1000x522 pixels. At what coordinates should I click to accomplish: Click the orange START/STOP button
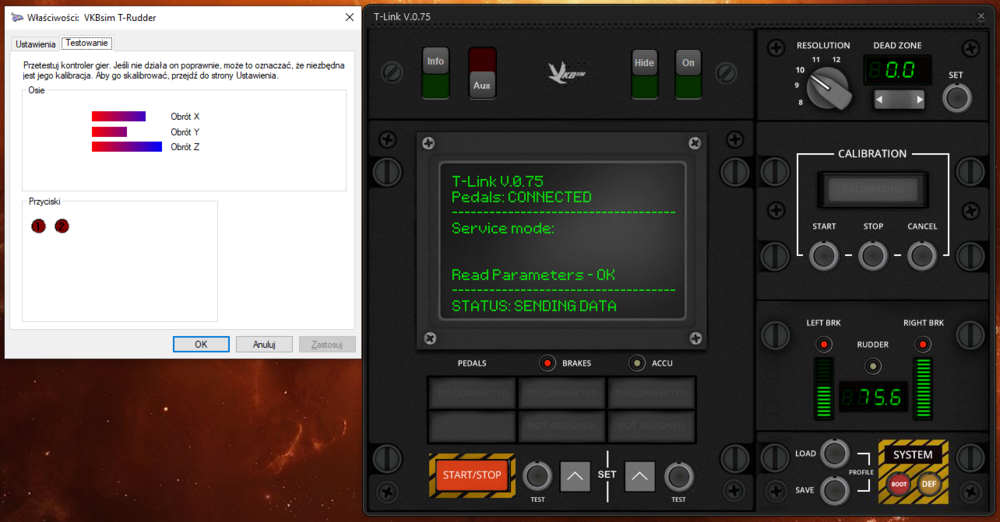click(472, 475)
